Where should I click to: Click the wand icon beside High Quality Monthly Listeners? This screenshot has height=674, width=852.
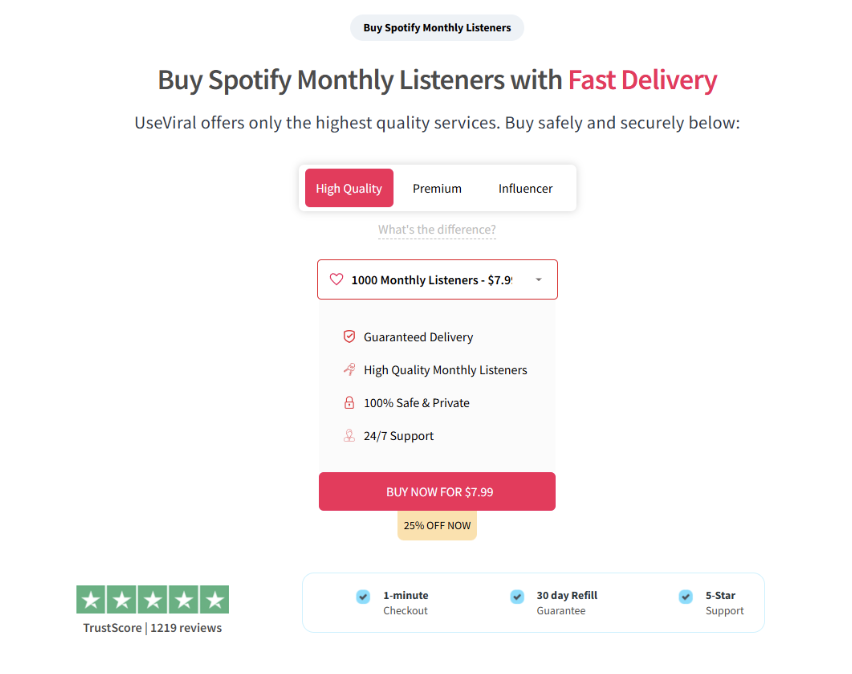tap(349, 369)
